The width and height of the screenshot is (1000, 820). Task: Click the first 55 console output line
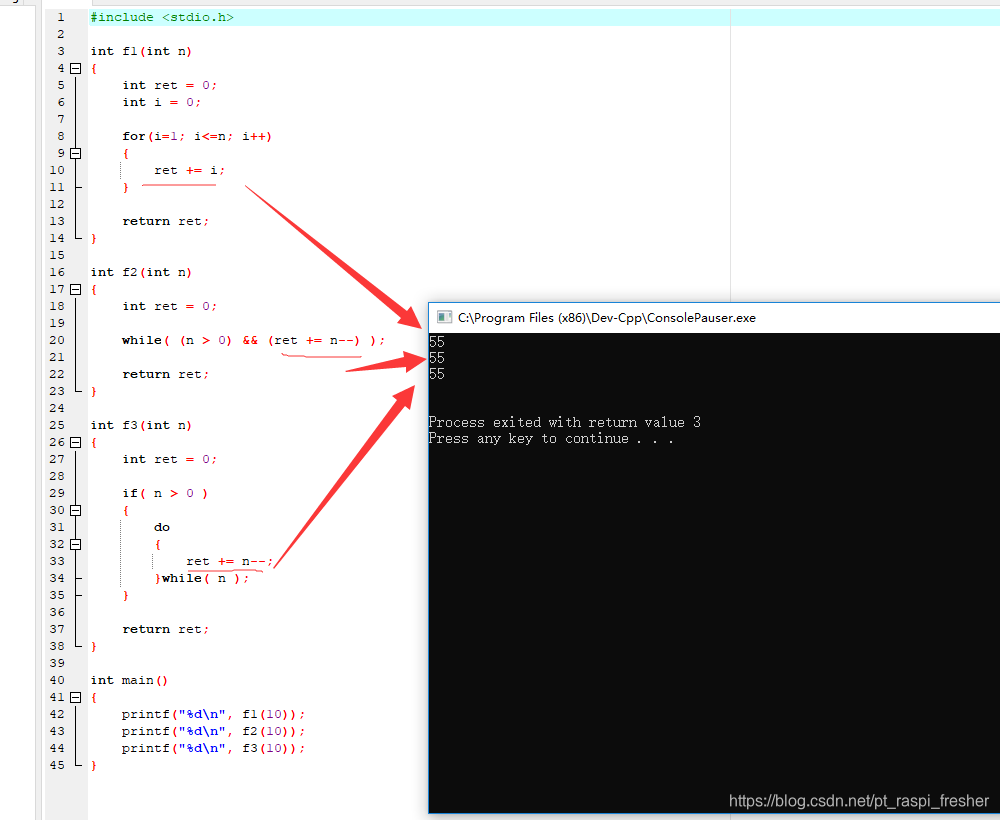point(437,342)
